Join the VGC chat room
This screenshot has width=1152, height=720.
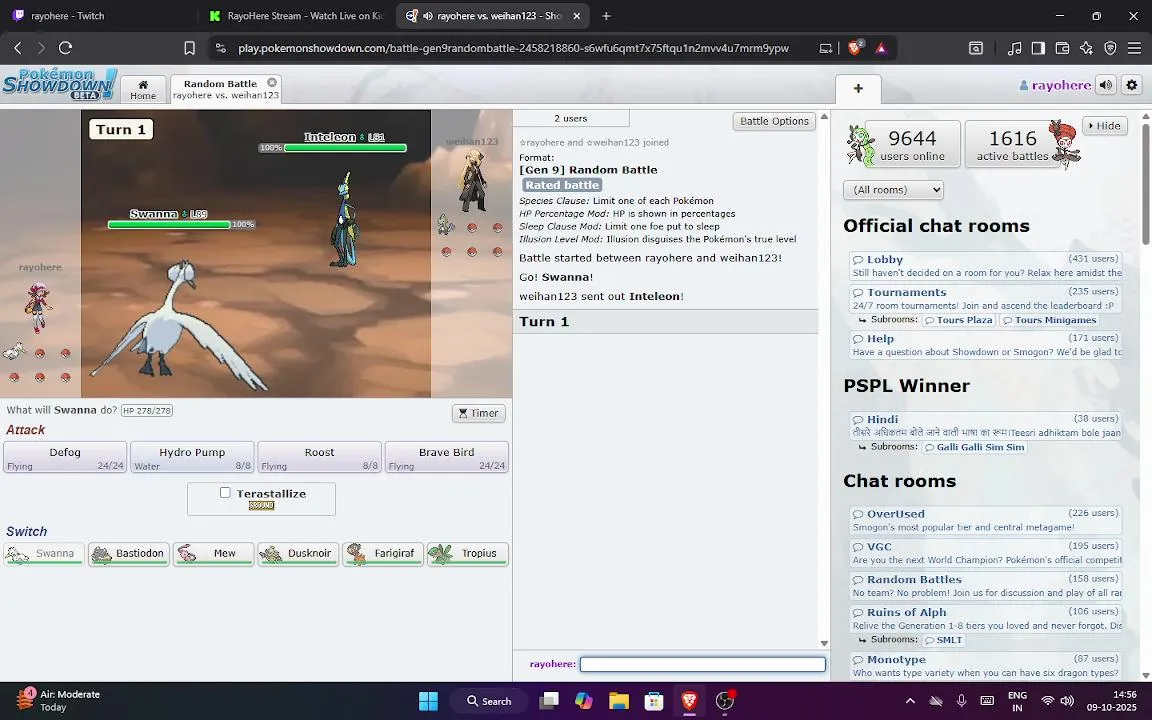[x=985, y=553]
